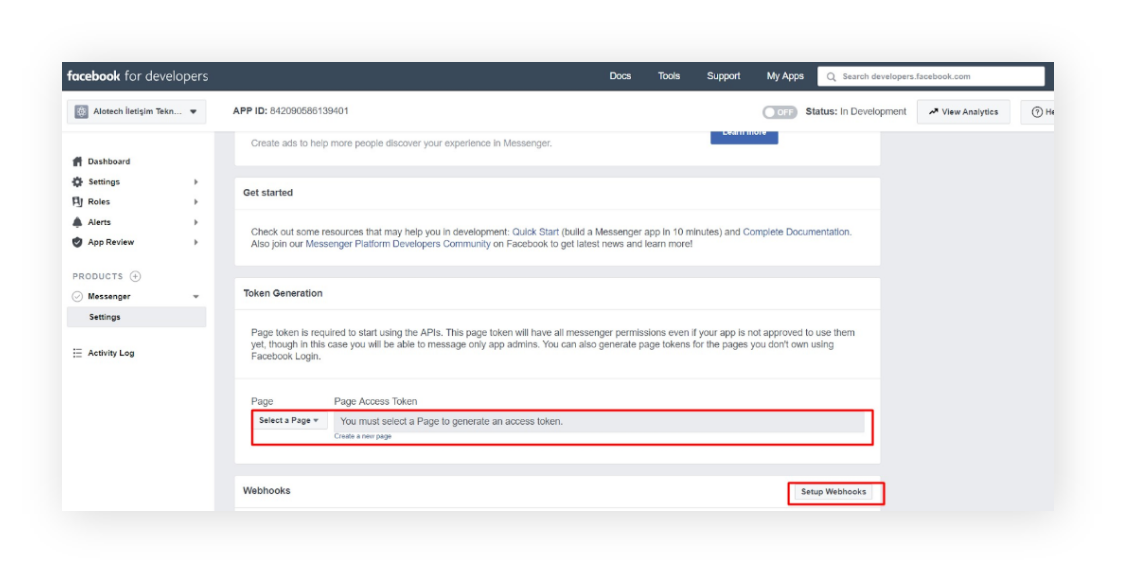Click the Status: In Development text
This screenshot has height=581, width=1124.
pos(856,112)
